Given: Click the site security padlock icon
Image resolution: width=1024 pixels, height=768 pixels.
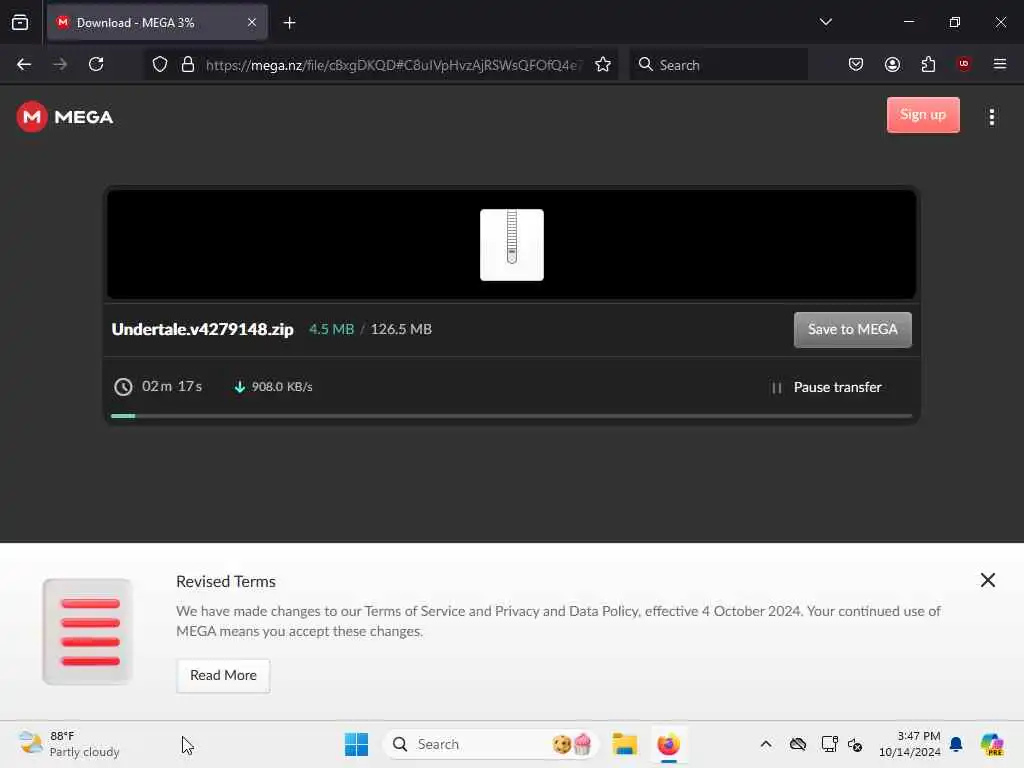Looking at the screenshot, I should pyautogui.click(x=187, y=64).
